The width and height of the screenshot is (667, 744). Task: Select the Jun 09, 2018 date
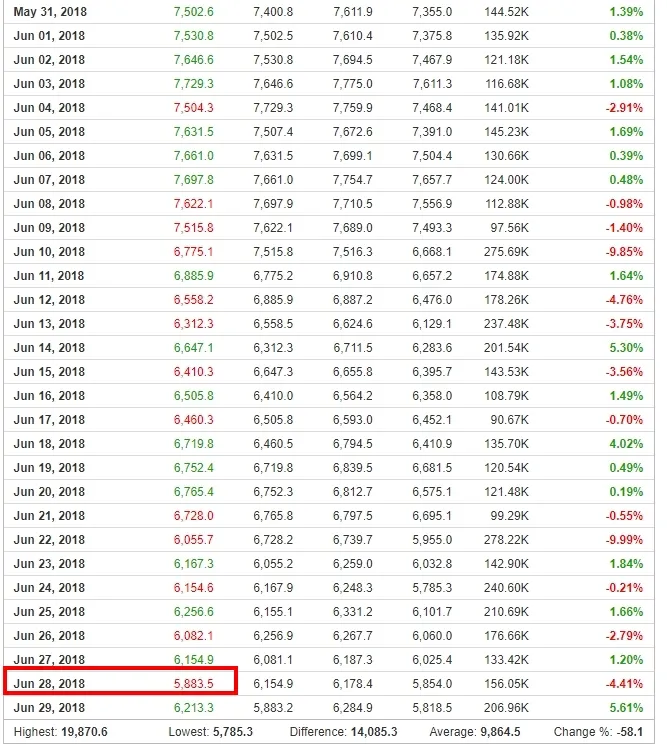coord(49,228)
